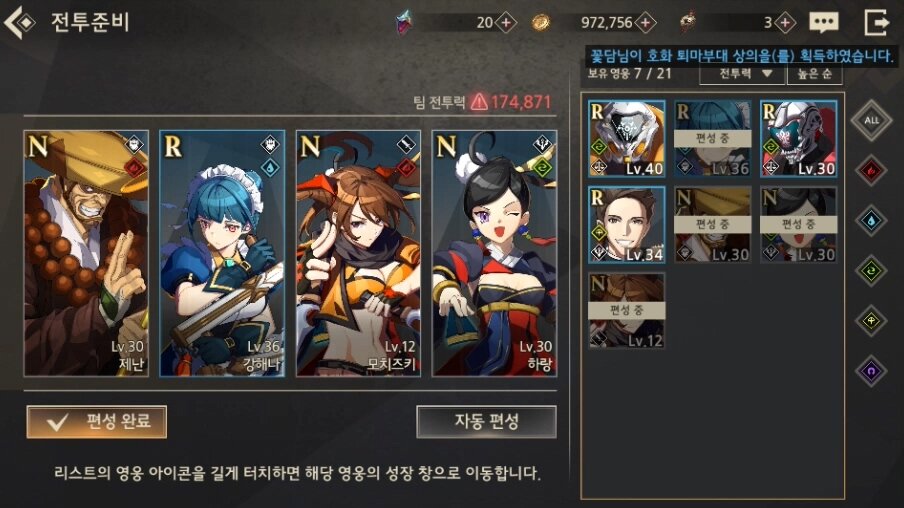Select the green wind element filter
The width and height of the screenshot is (904, 508).
click(x=871, y=271)
